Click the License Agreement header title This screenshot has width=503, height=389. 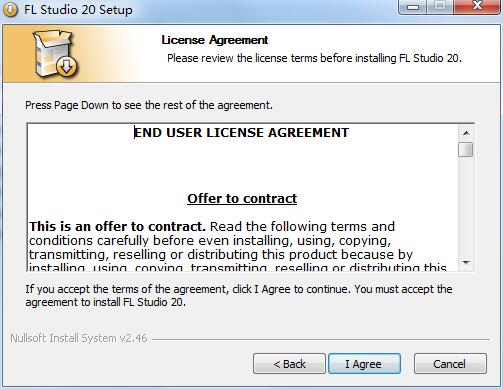pos(215,40)
